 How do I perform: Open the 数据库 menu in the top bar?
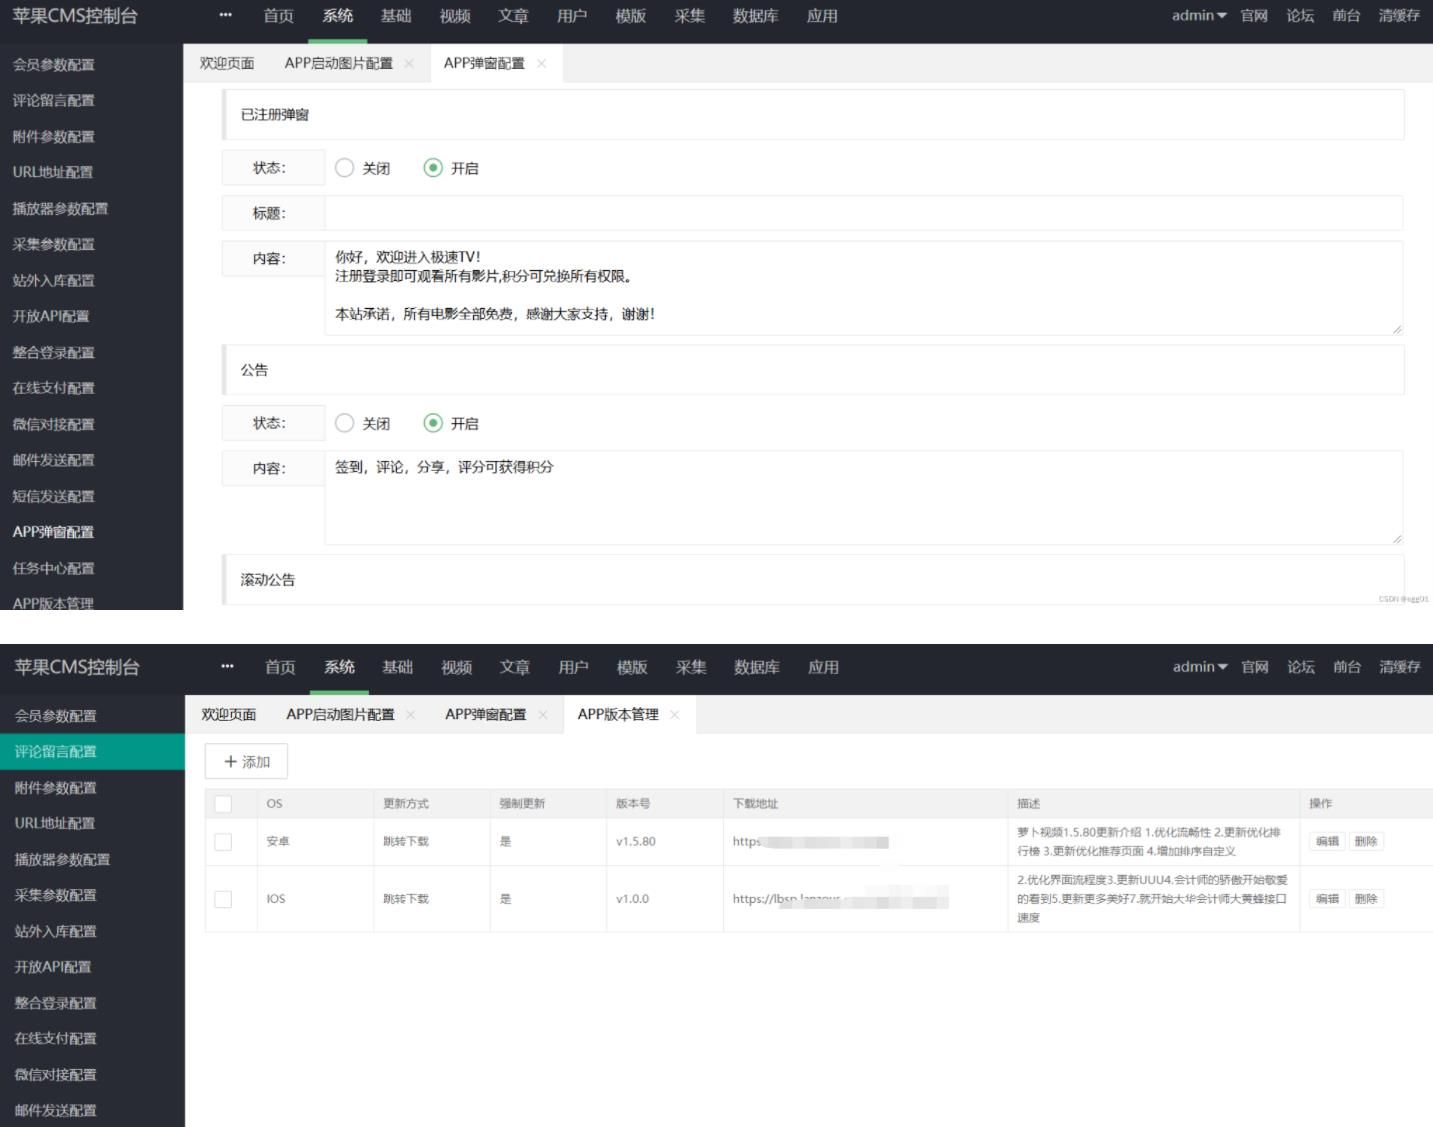pos(755,16)
